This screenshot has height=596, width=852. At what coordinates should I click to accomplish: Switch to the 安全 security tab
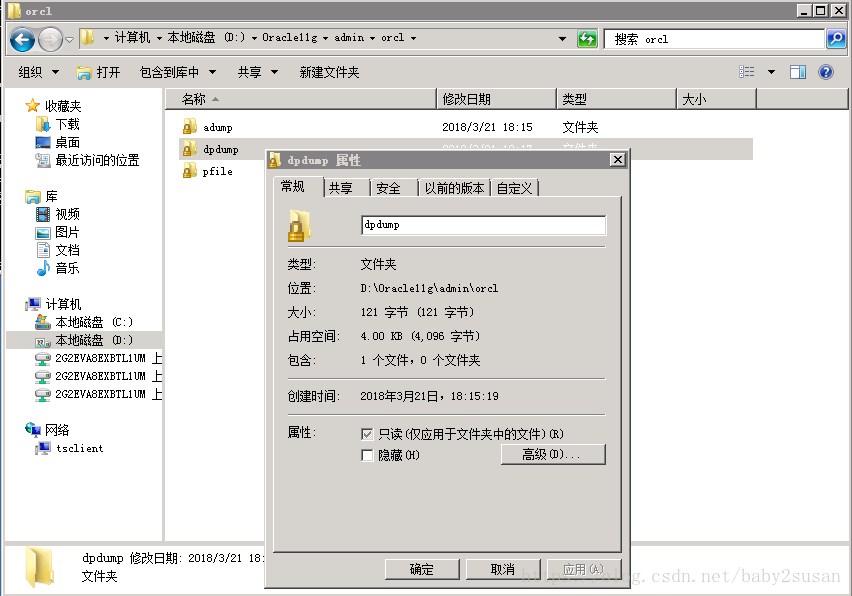[389, 188]
